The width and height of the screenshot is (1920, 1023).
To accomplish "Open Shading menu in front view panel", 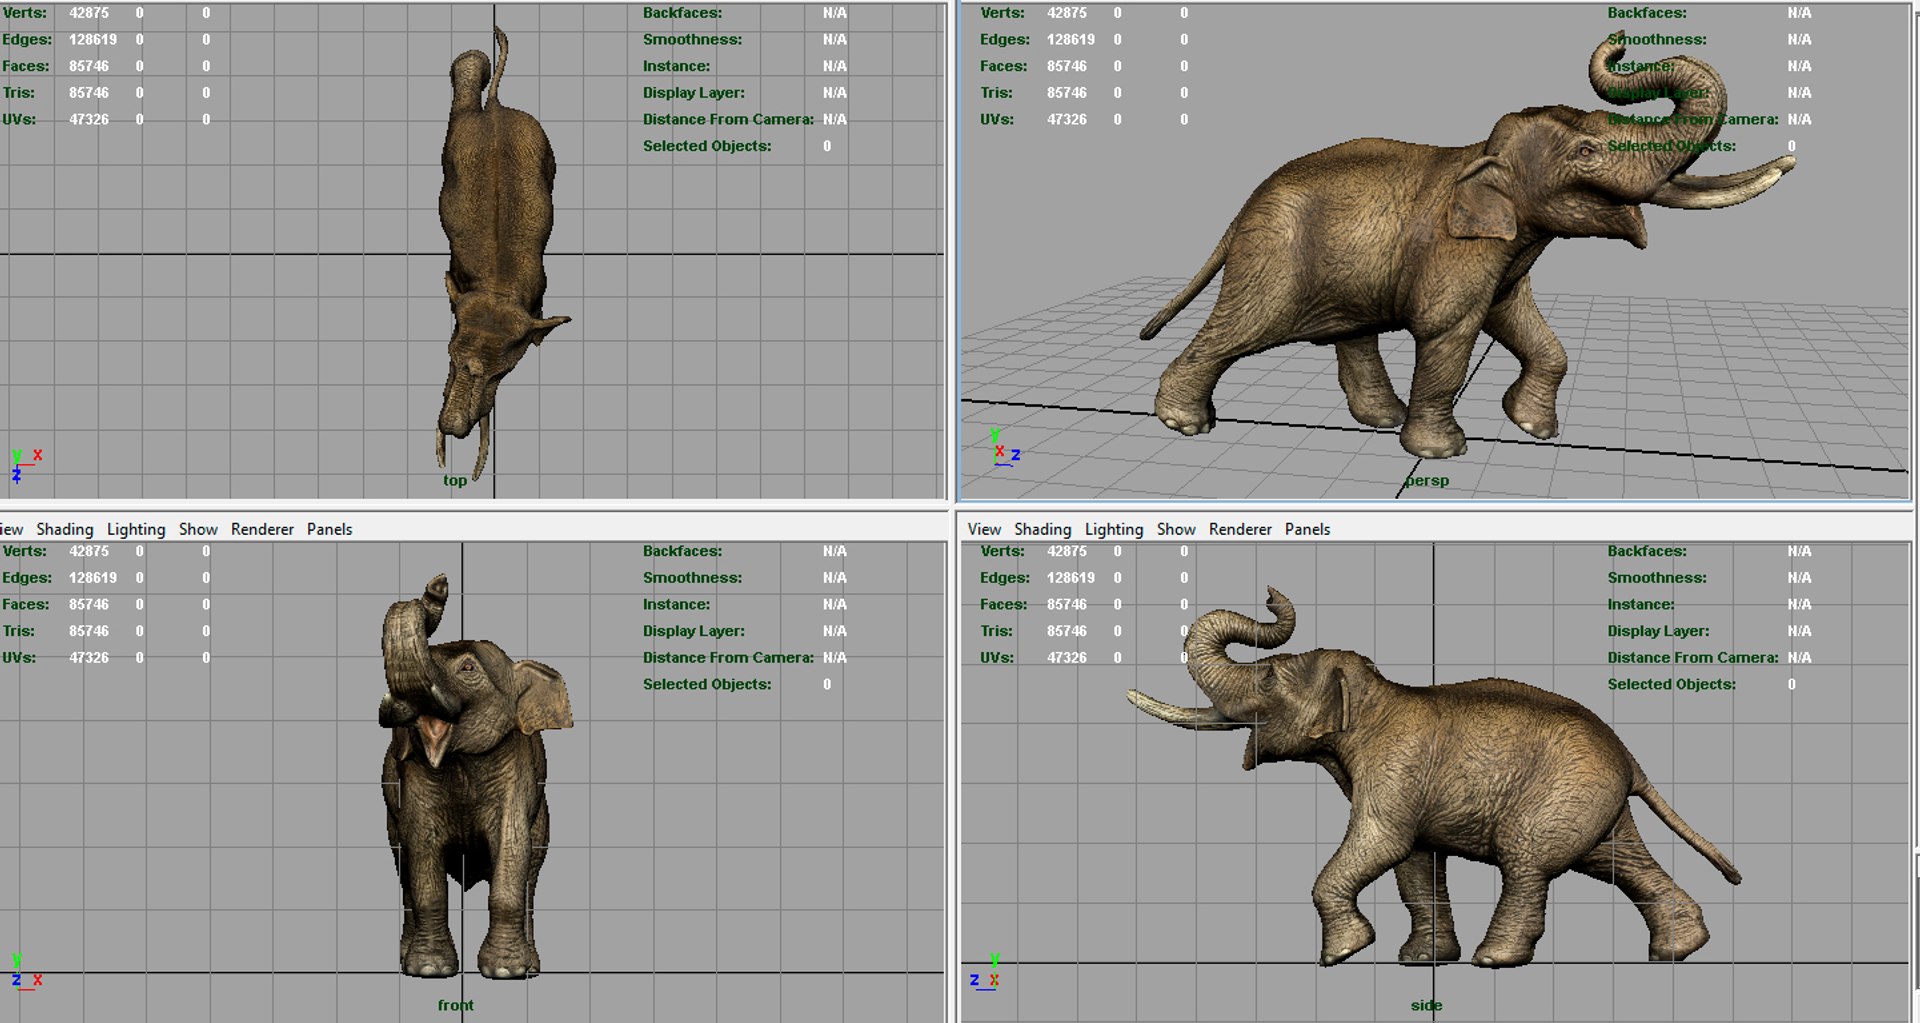I will (x=65, y=529).
